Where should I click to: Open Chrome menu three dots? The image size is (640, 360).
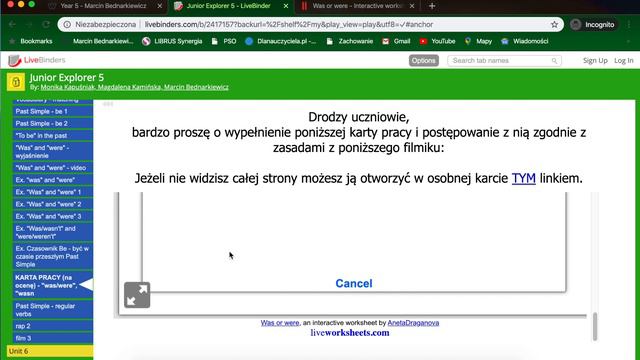(x=629, y=24)
